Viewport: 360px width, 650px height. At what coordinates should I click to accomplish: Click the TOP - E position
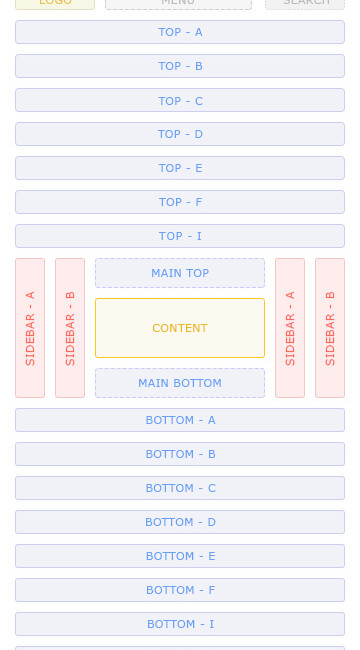coord(180,168)
